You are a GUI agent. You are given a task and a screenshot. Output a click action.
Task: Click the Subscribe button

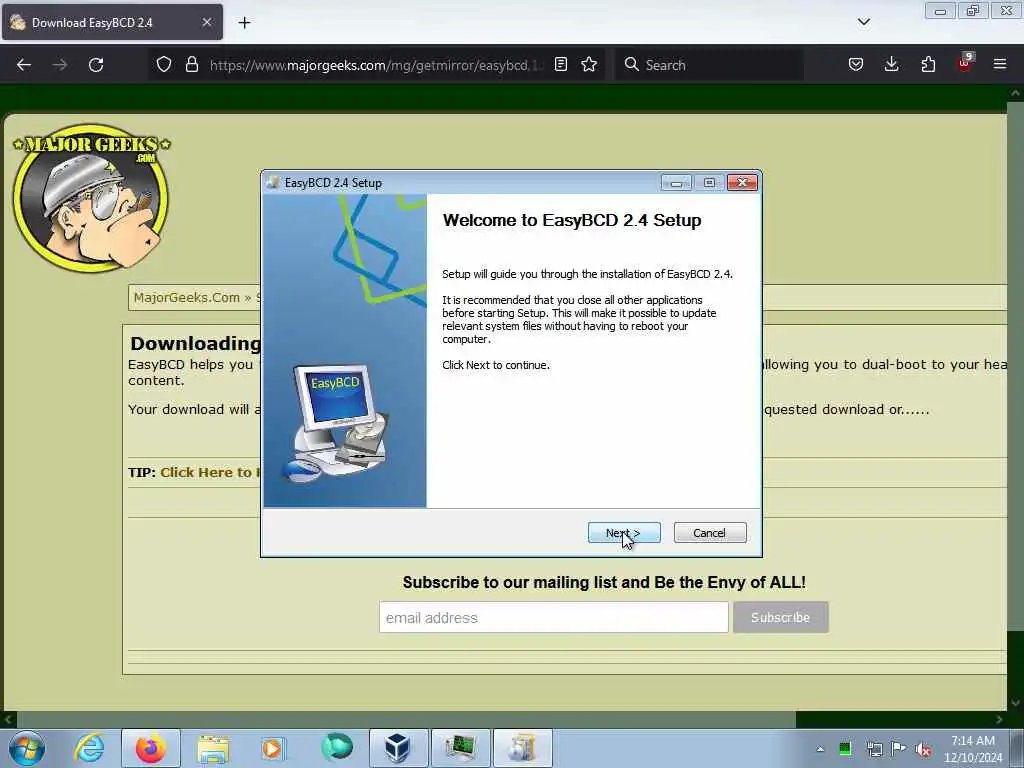coord(780,617)
